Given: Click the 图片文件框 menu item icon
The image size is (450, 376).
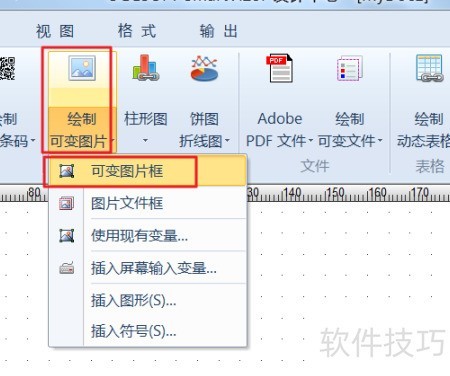Looking at the screenshot, I should click(x=67, y=203).
